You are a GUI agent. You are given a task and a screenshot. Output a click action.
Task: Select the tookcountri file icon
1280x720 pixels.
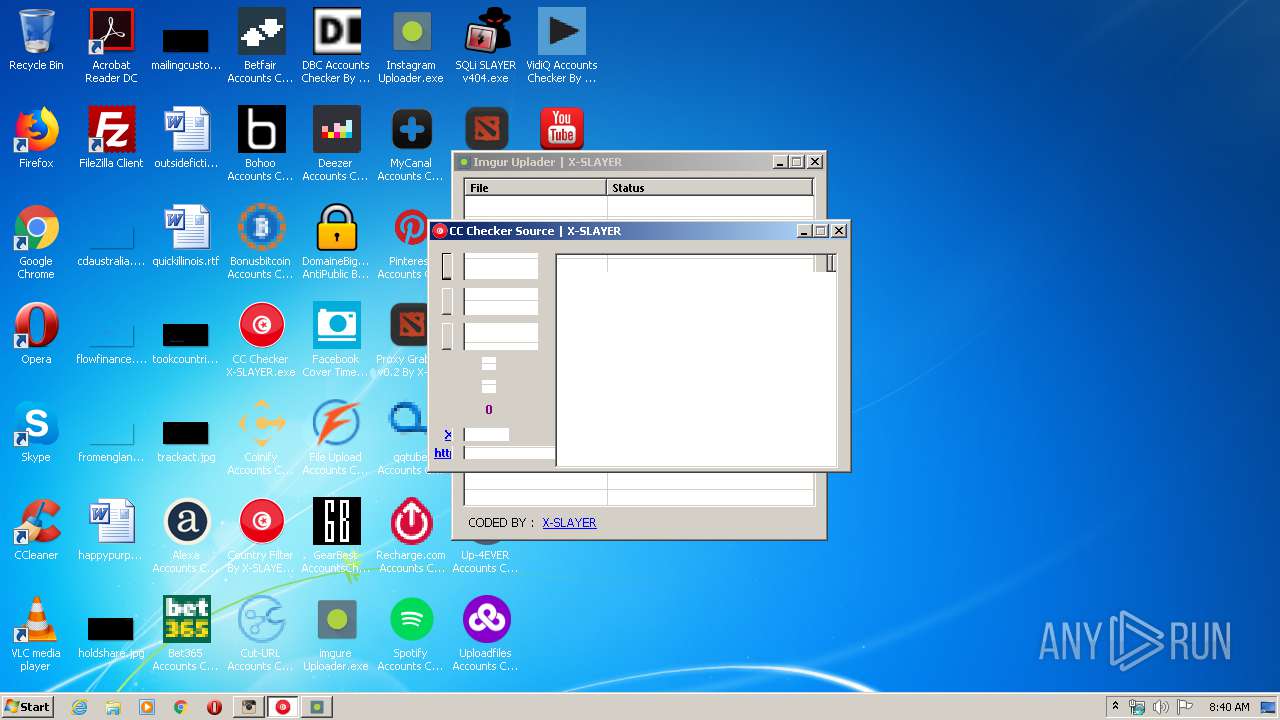[x=186, y=342]
